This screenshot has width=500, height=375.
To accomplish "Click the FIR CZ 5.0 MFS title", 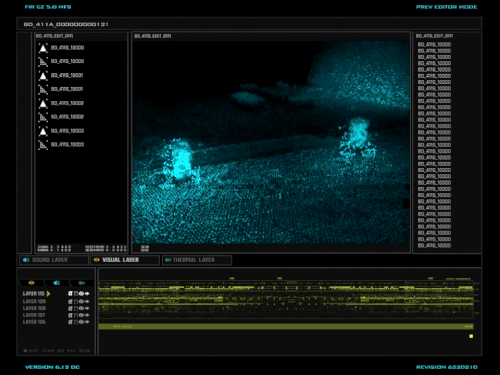I will 48,7.
